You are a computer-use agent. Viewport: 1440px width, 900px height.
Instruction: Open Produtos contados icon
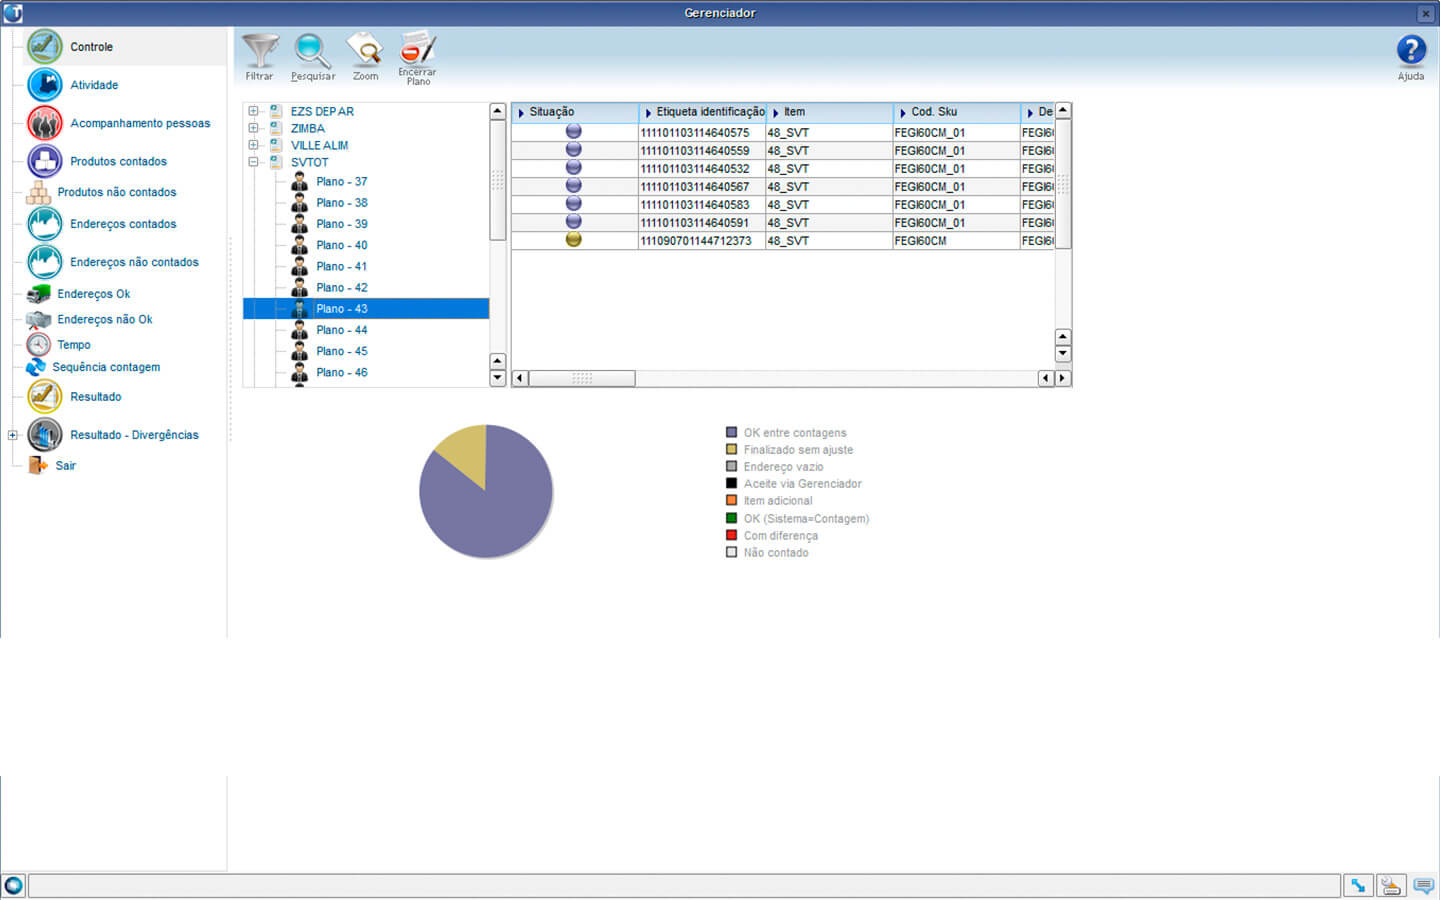click(x=45, y=161)
